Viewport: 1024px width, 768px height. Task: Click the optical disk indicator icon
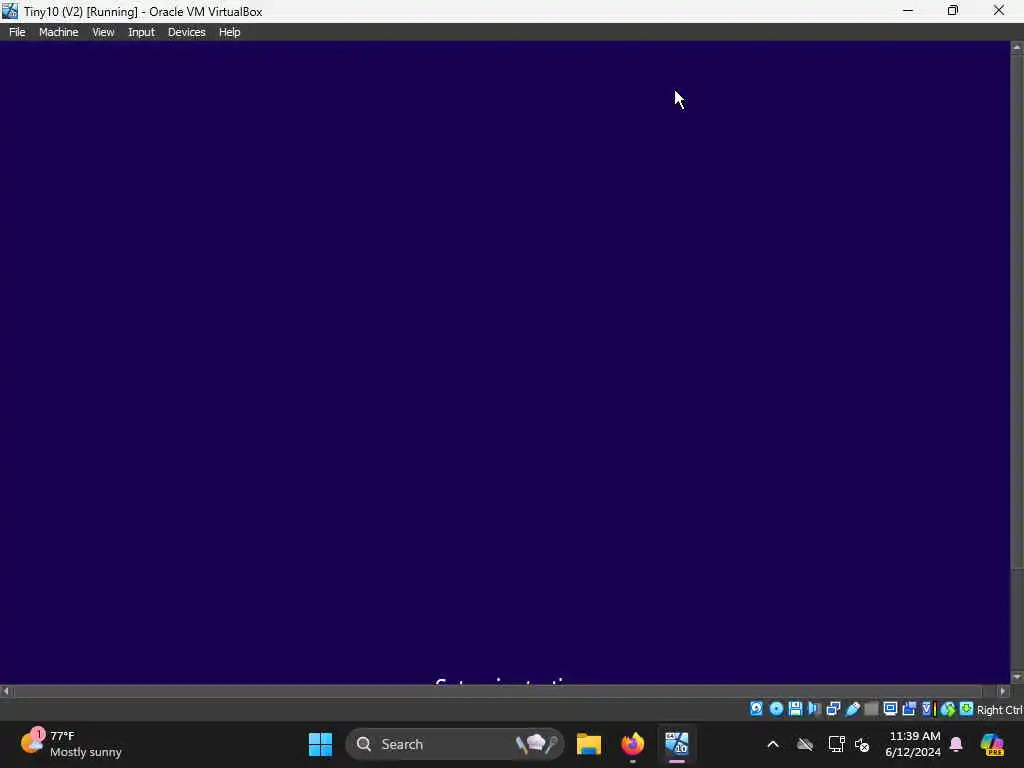[x=776, y=709]
